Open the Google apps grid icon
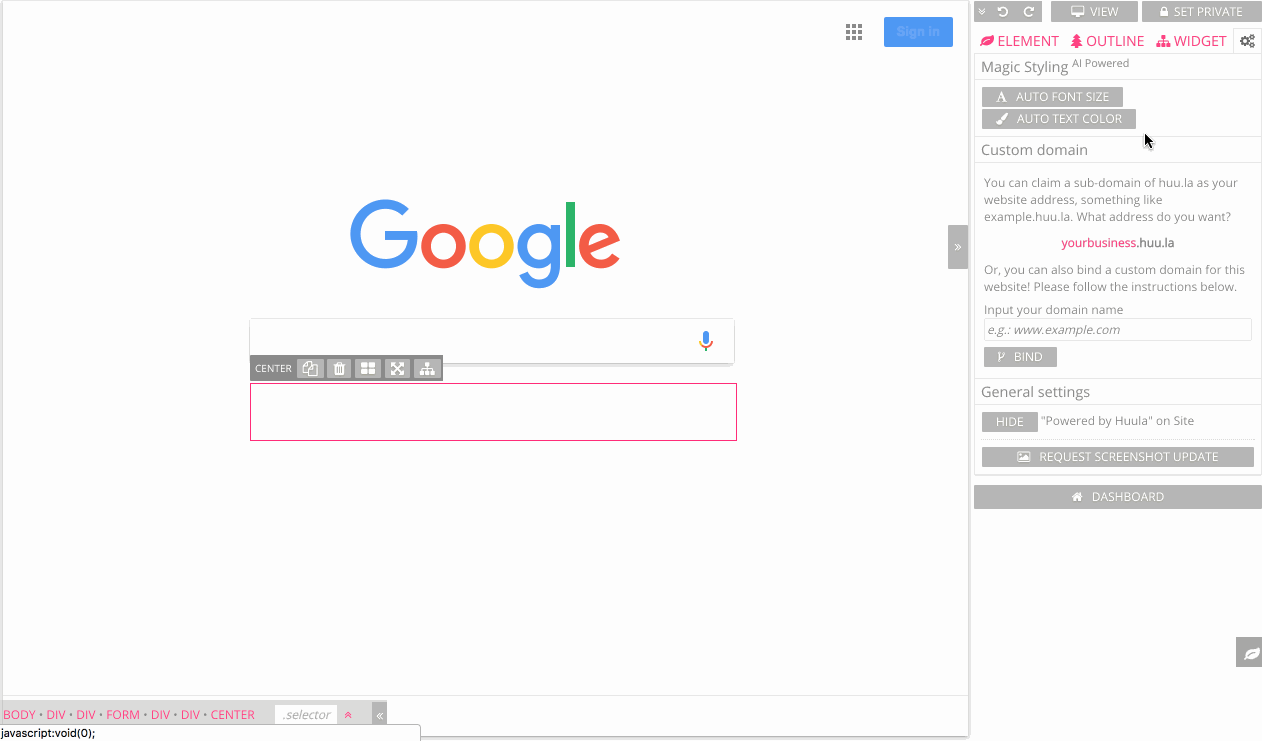 [x=854, y=32]
